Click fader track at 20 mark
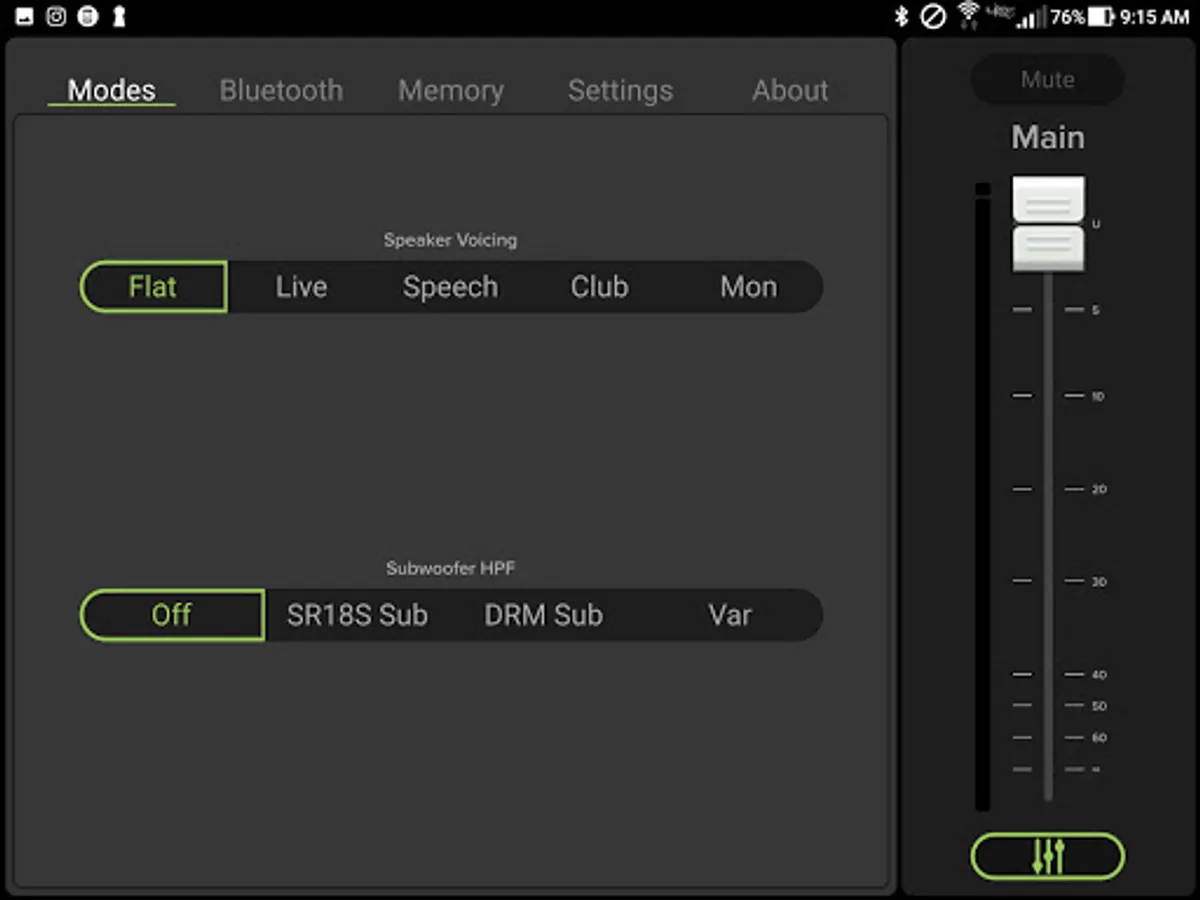This screenshot has height=900, width=1200. [x=1048, y=489]
